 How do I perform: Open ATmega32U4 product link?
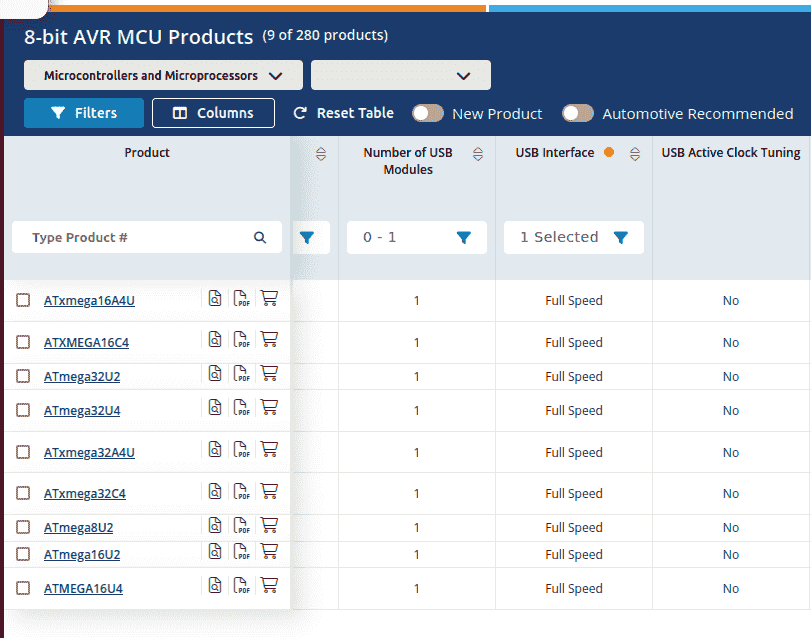pyautogui.click(x=82, y=411)
